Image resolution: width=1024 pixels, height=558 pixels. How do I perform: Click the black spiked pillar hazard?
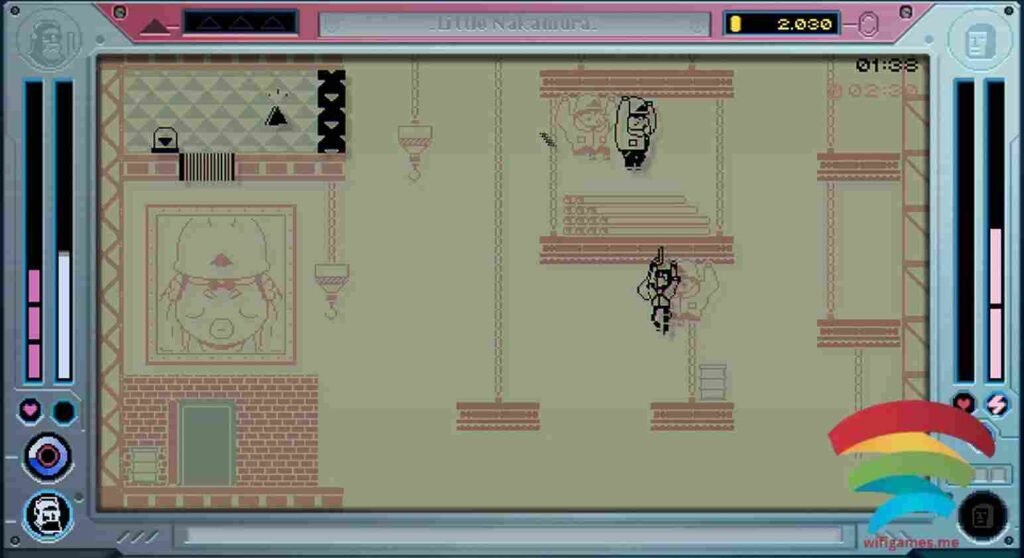pyautogui.click(x=331, y=112)
